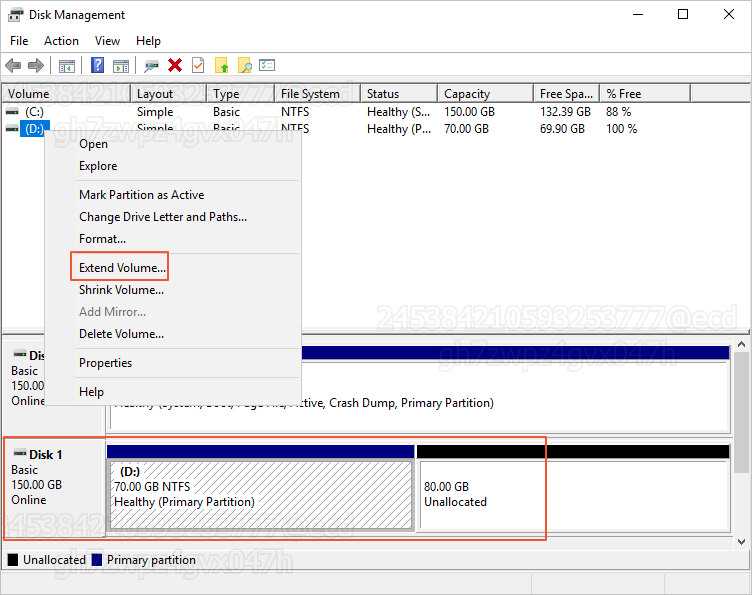Click the Properties checkmark page icon
Screen dimensions: 752x595
tap(198, 65)
